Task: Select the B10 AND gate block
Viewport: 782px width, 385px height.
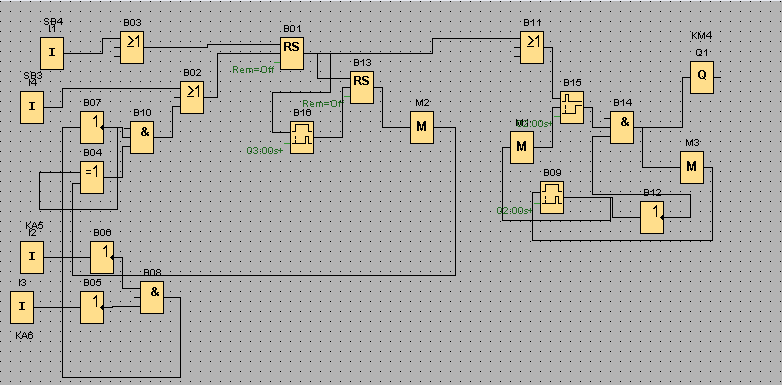Action: [142, 137]
